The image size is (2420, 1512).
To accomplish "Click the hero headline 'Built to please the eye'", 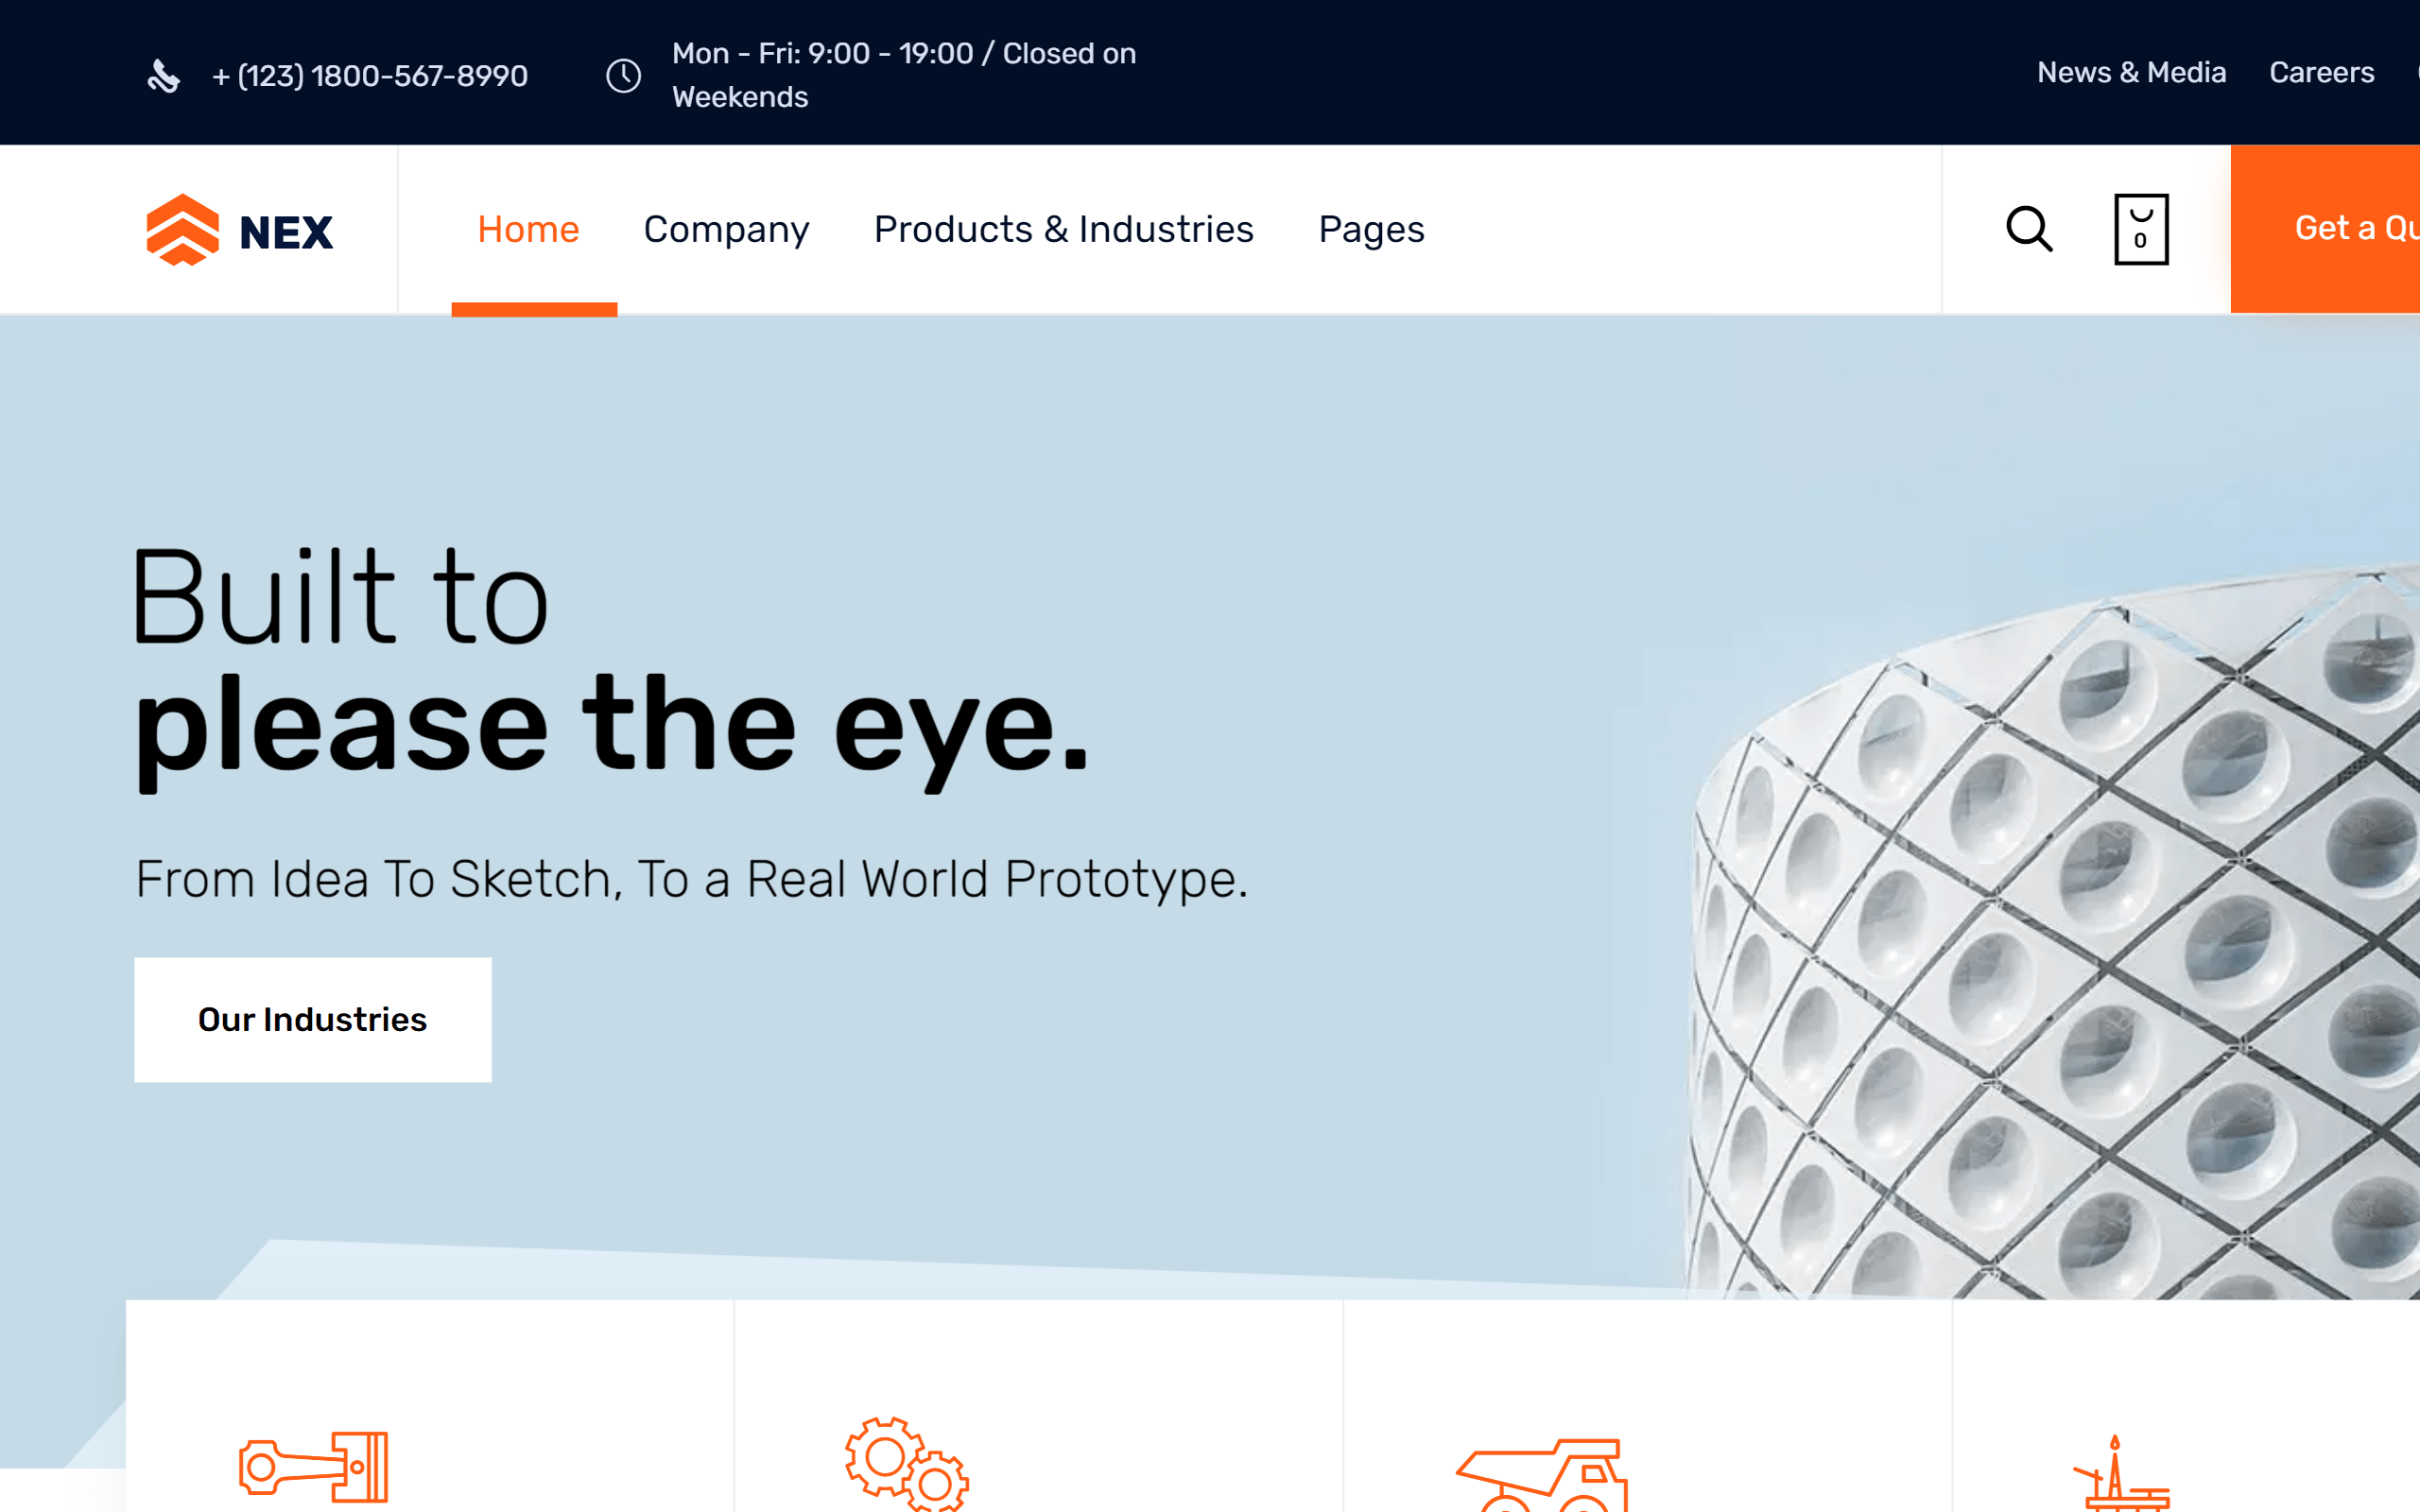I will [x=610, y=660].
